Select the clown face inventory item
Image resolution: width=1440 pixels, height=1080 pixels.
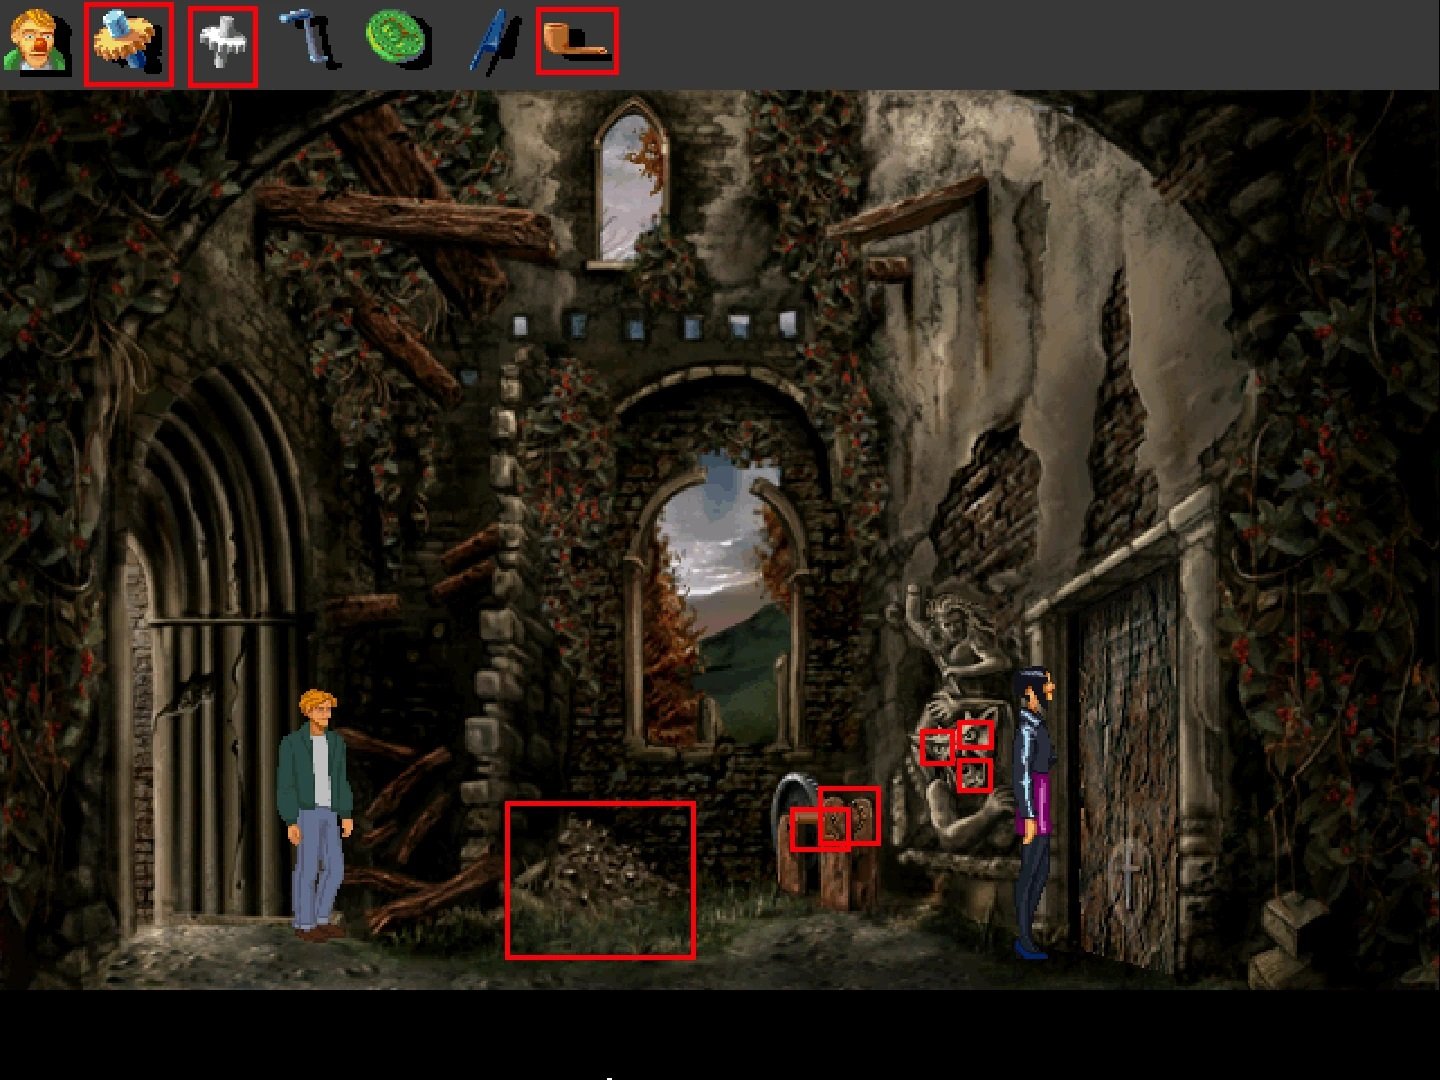tap(36, 42)
